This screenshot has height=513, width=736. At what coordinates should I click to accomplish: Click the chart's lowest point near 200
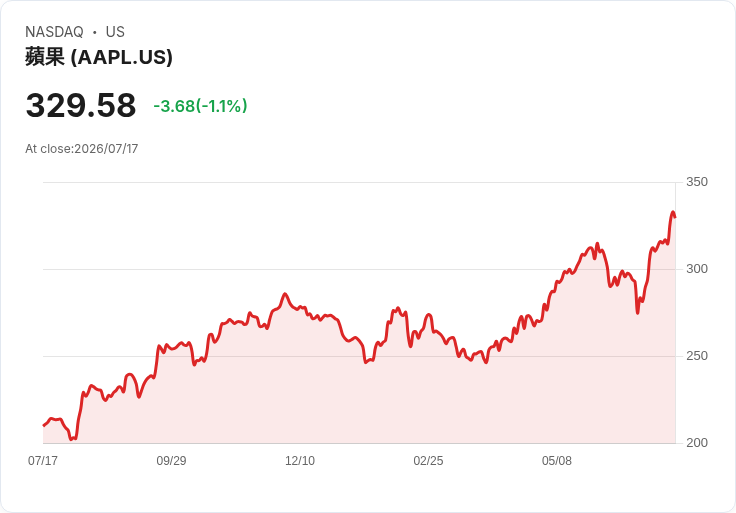(x=72, y=439)
